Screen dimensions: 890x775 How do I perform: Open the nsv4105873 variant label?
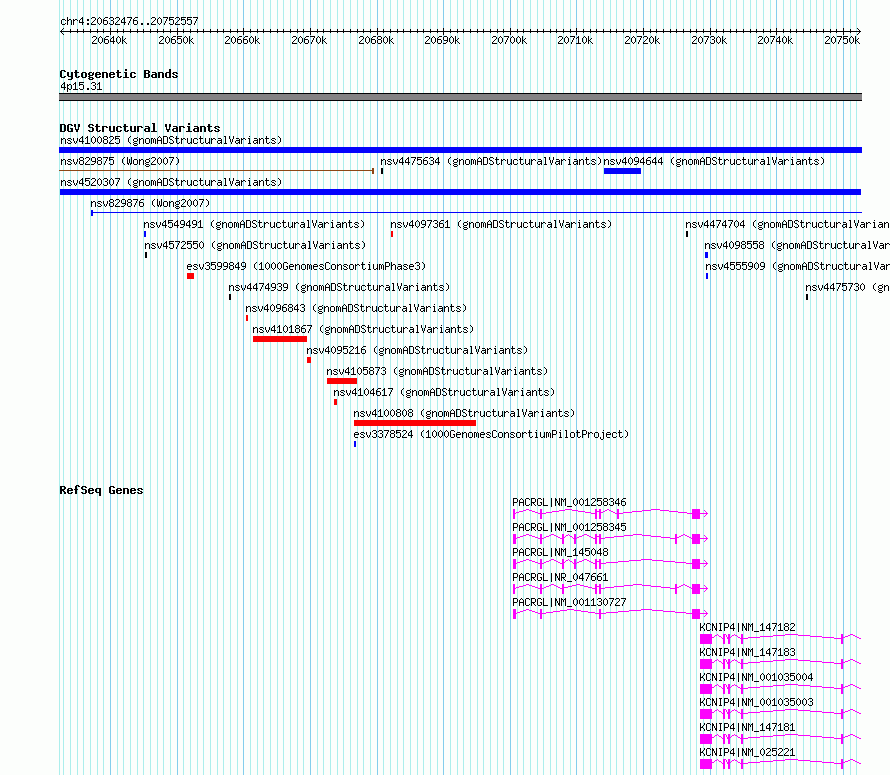437,371
